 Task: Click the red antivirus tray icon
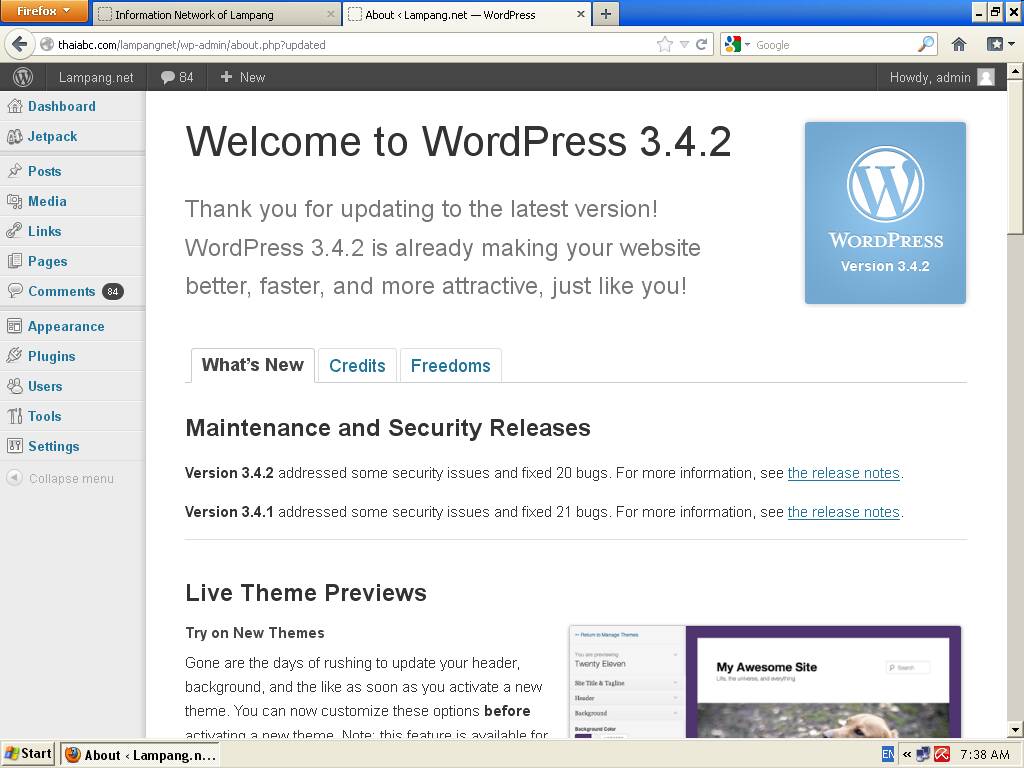coord(941,754)
